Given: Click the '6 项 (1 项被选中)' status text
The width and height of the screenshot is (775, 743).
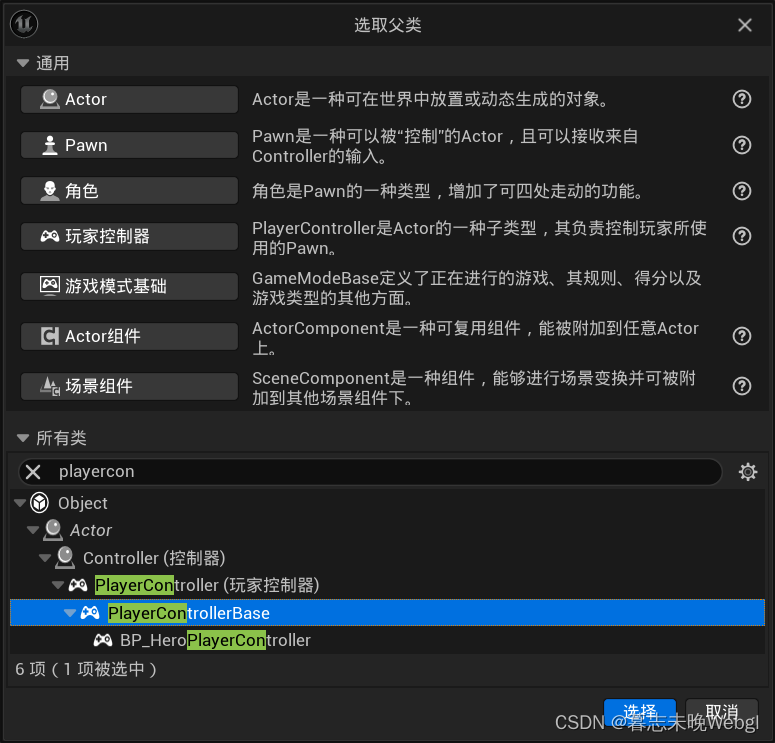Looking at the screenshot, I should [x=86, y=669].
